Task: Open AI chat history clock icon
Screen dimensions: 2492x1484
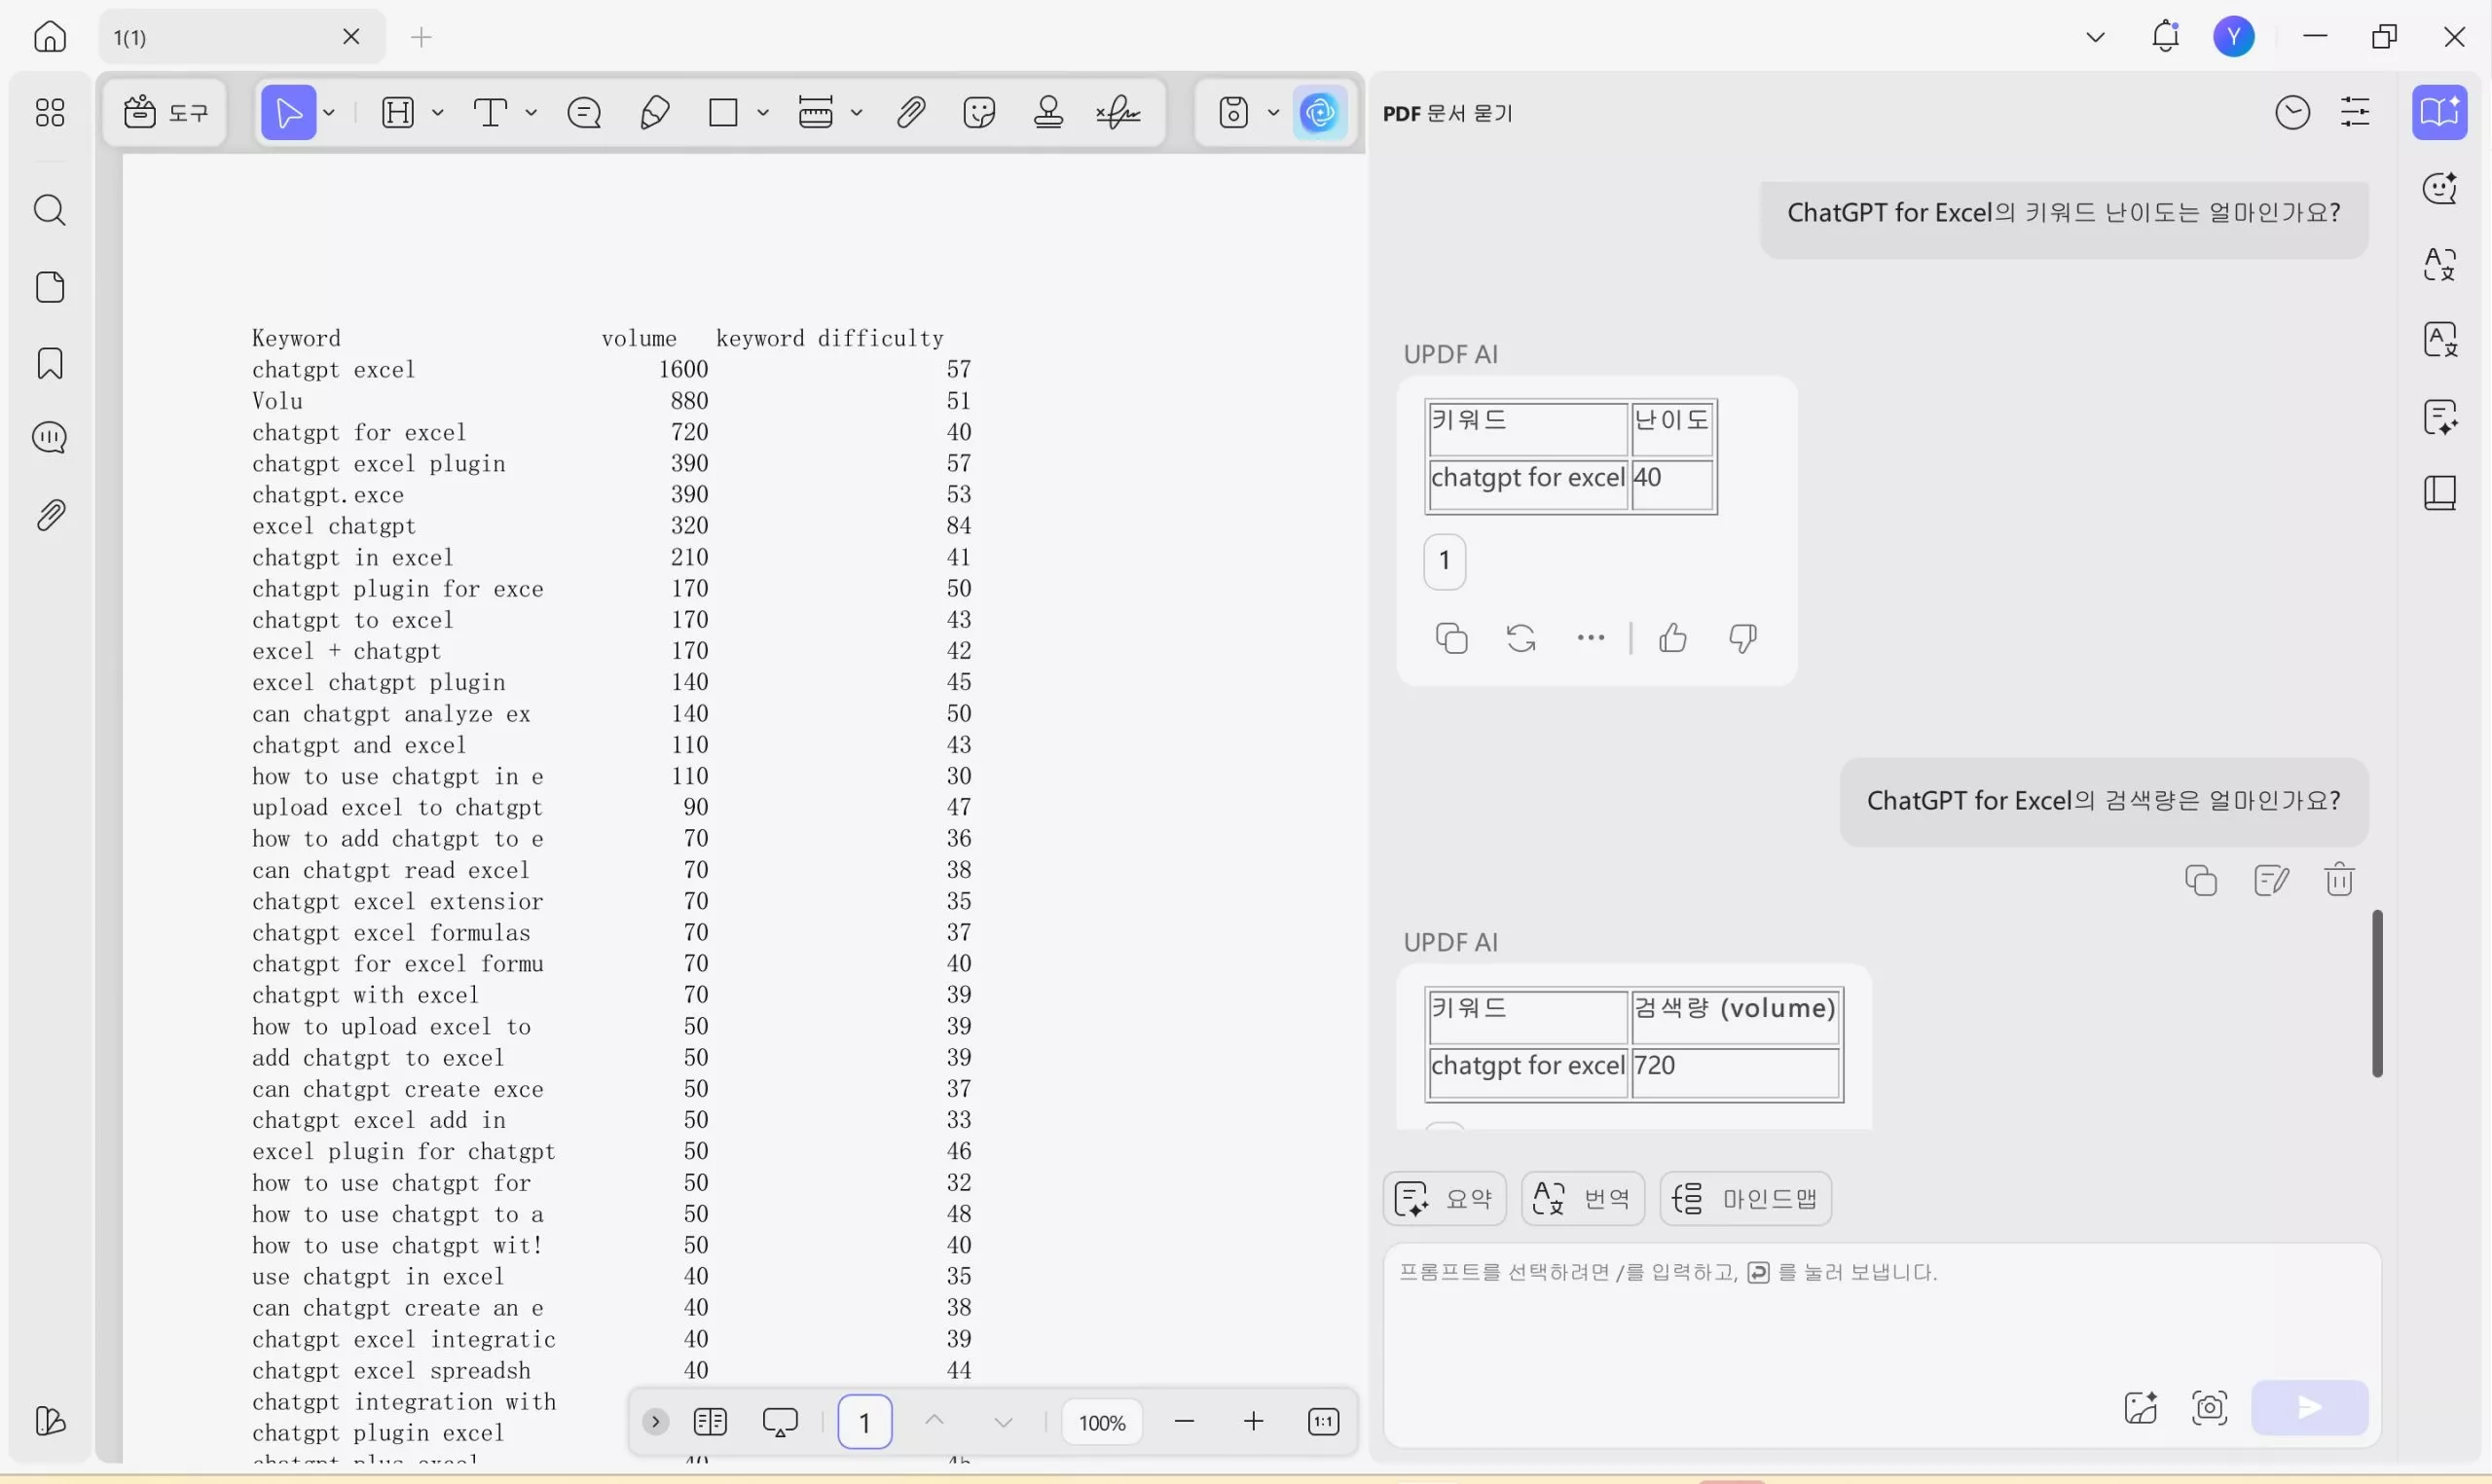Action: click(2293, 112)
